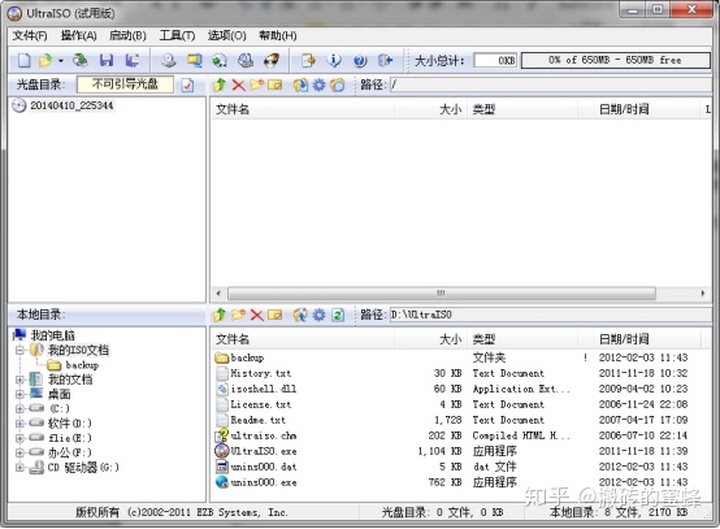The width and height of the screenshot is (720, 529).
Task: Sort local pane by 类型 column header
Action: point(522,339)
